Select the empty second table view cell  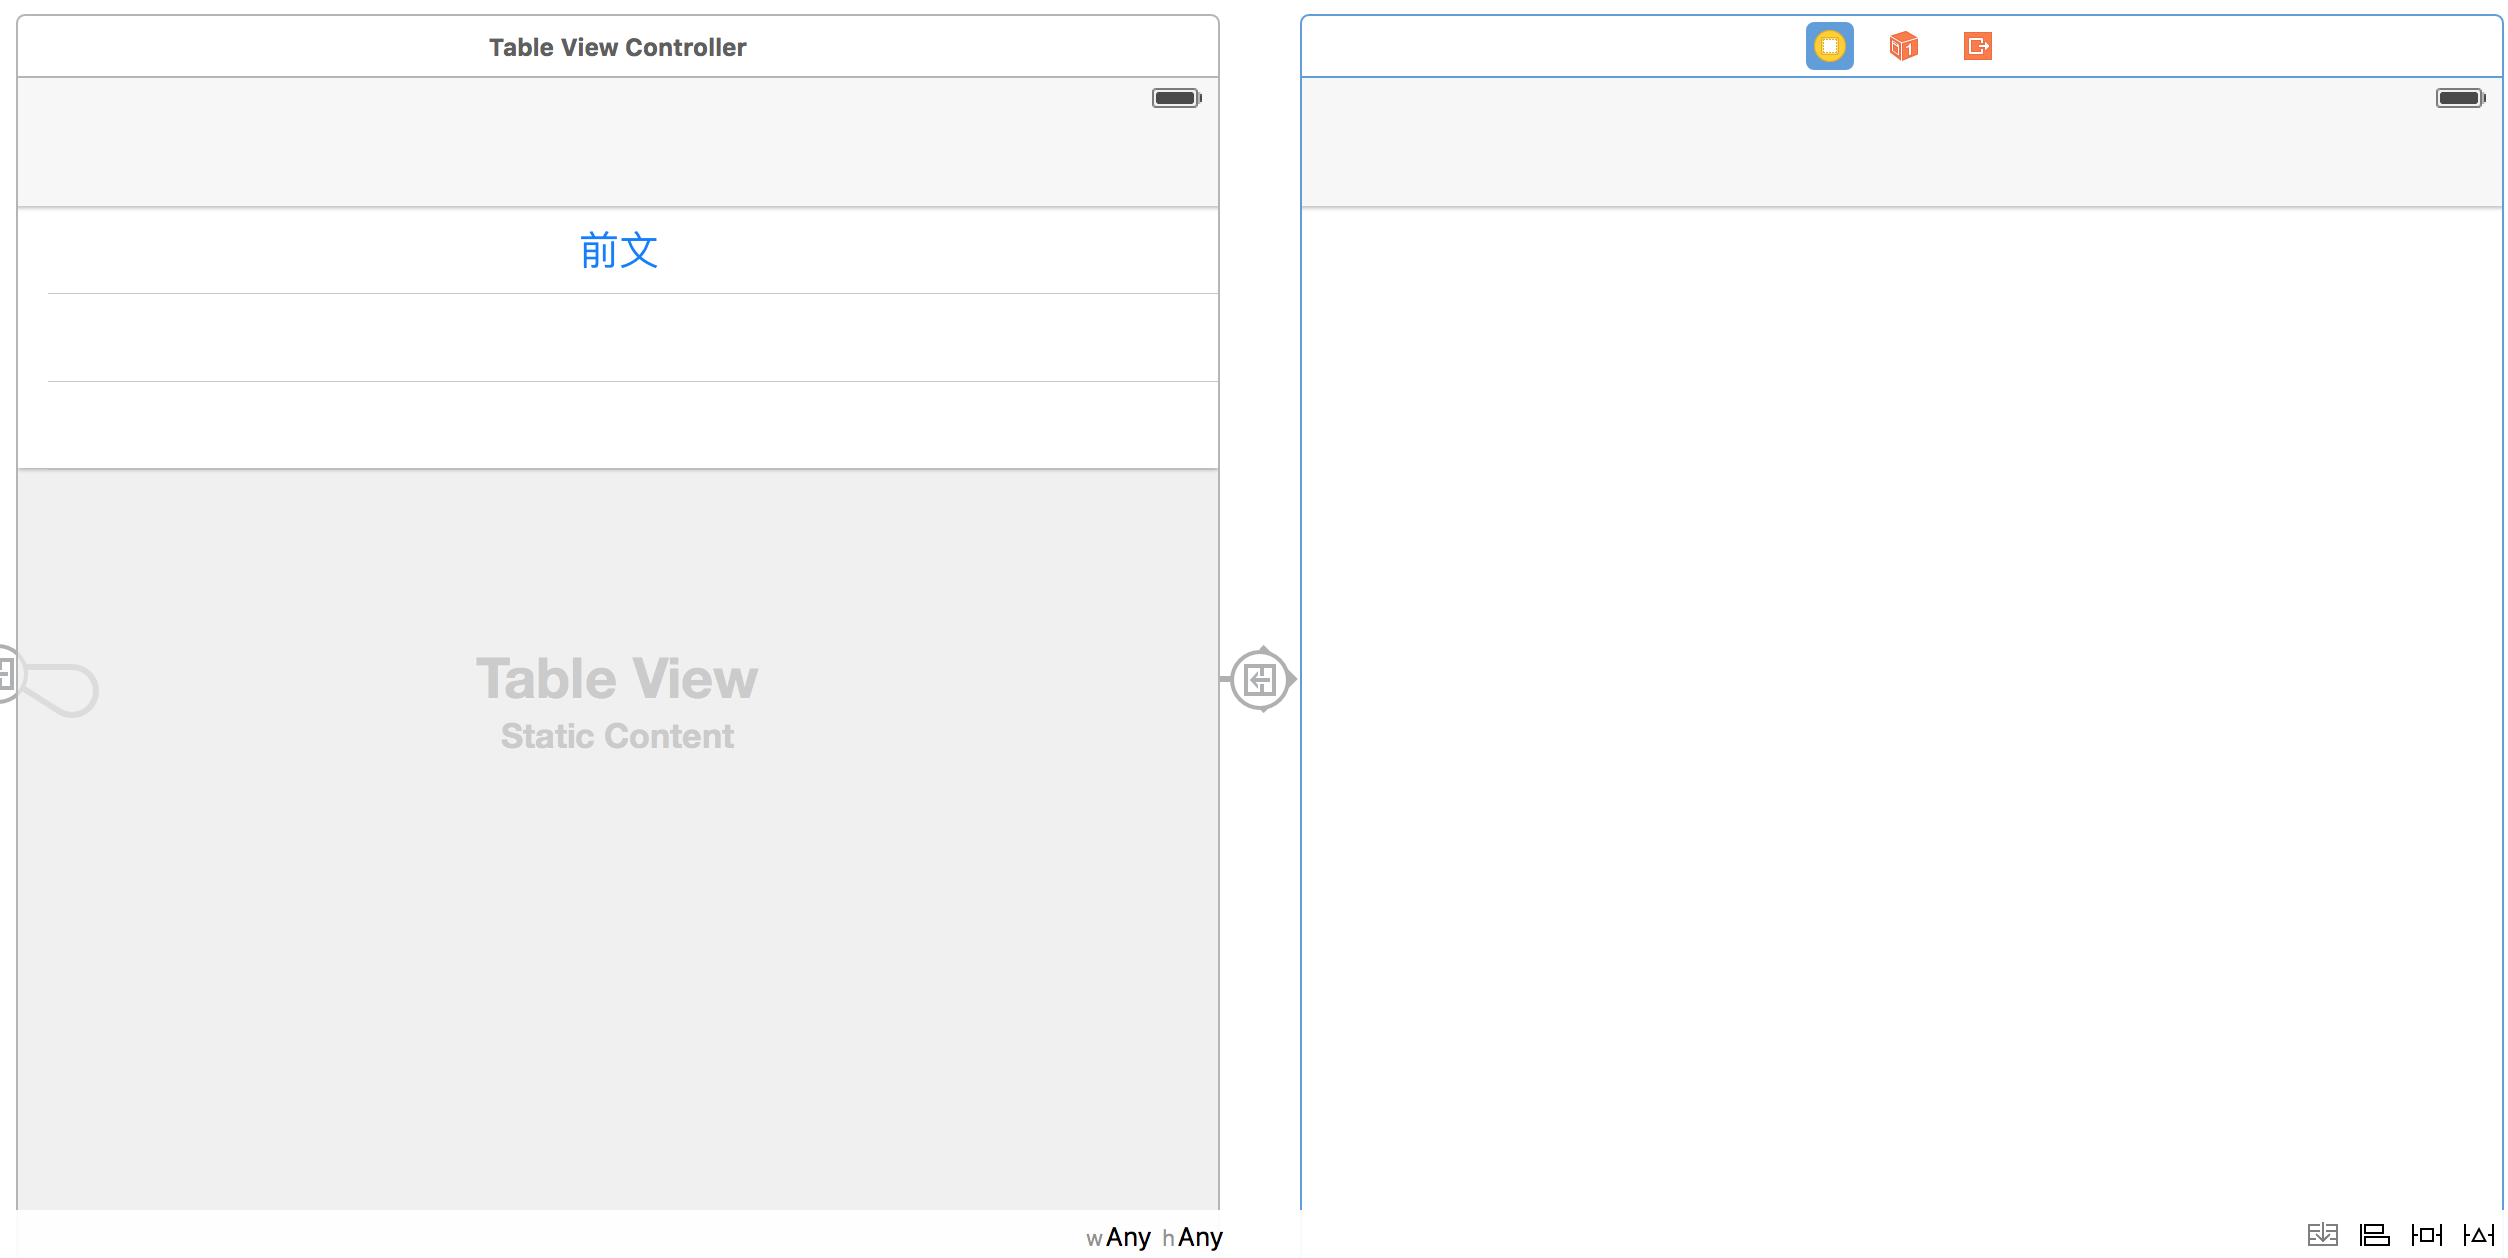(617, 337)
